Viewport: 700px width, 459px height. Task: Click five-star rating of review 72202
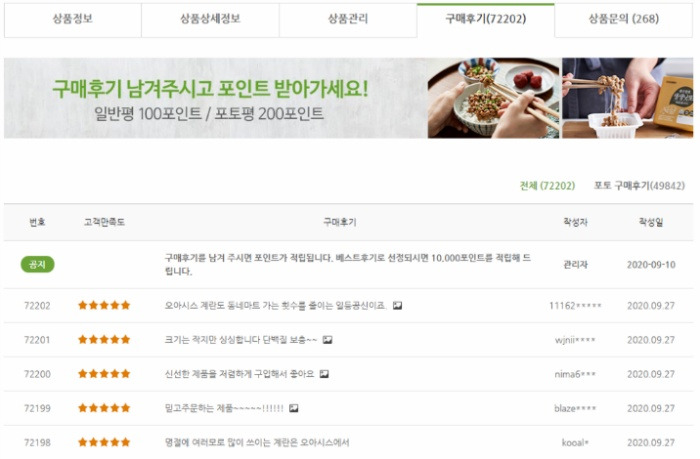point(104,305)
